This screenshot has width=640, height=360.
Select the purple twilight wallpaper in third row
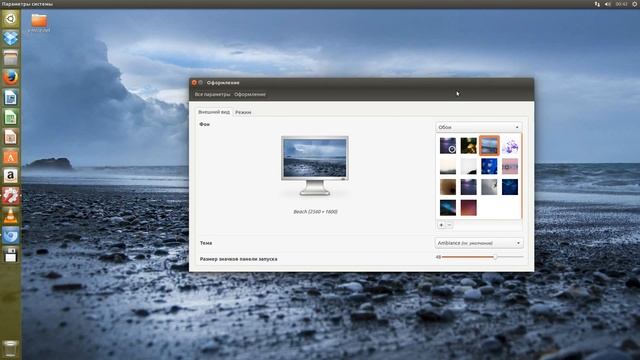point(469,187)
